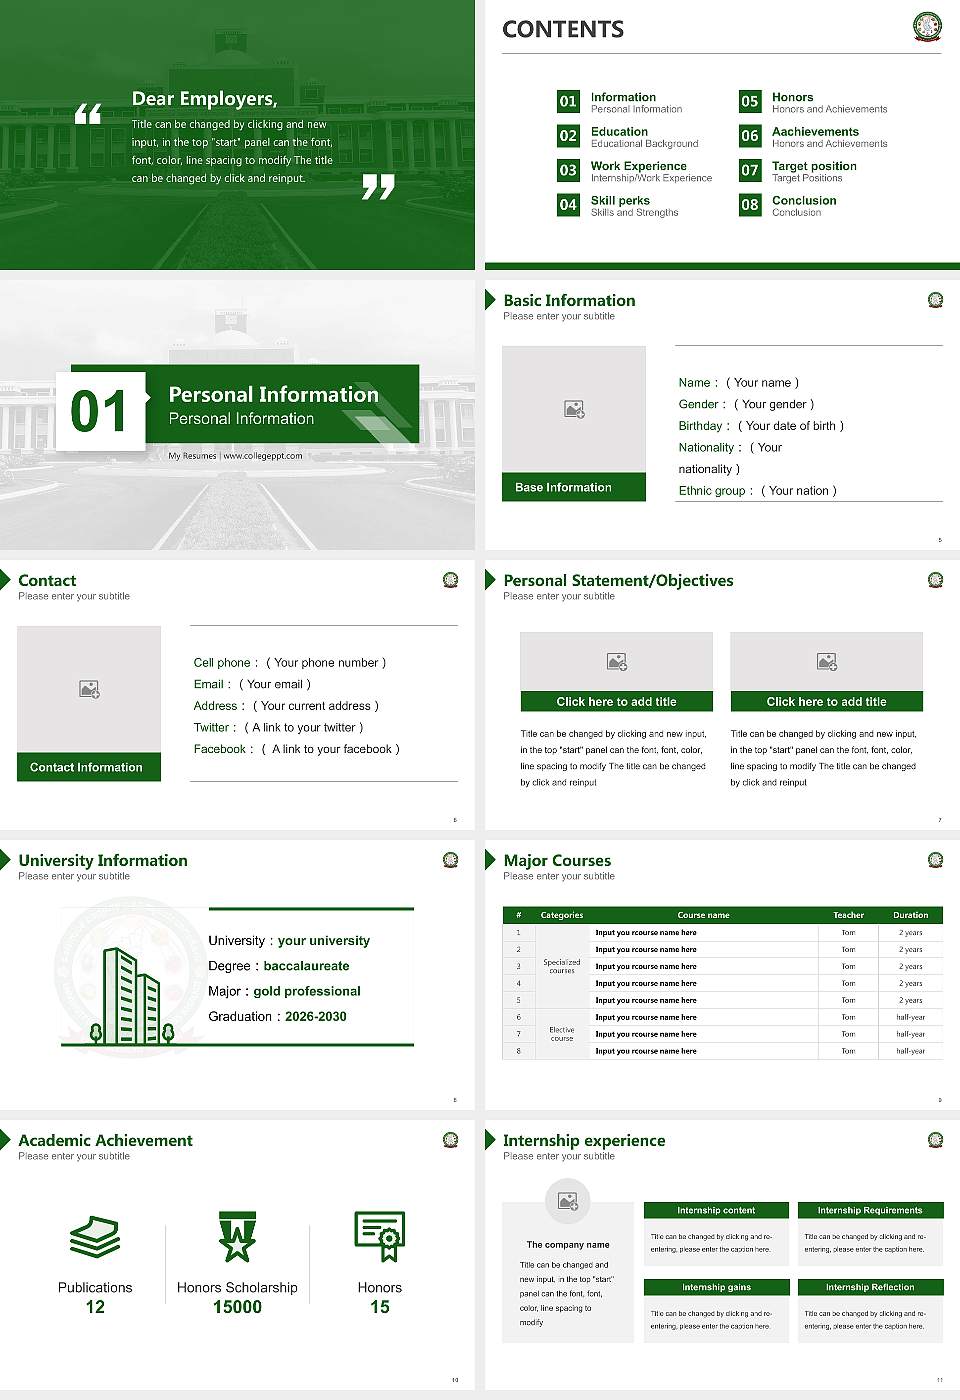Select the 04 number box beside Skill perks
This screenshot has height=1400, width=960.
(x=568, y=205)
